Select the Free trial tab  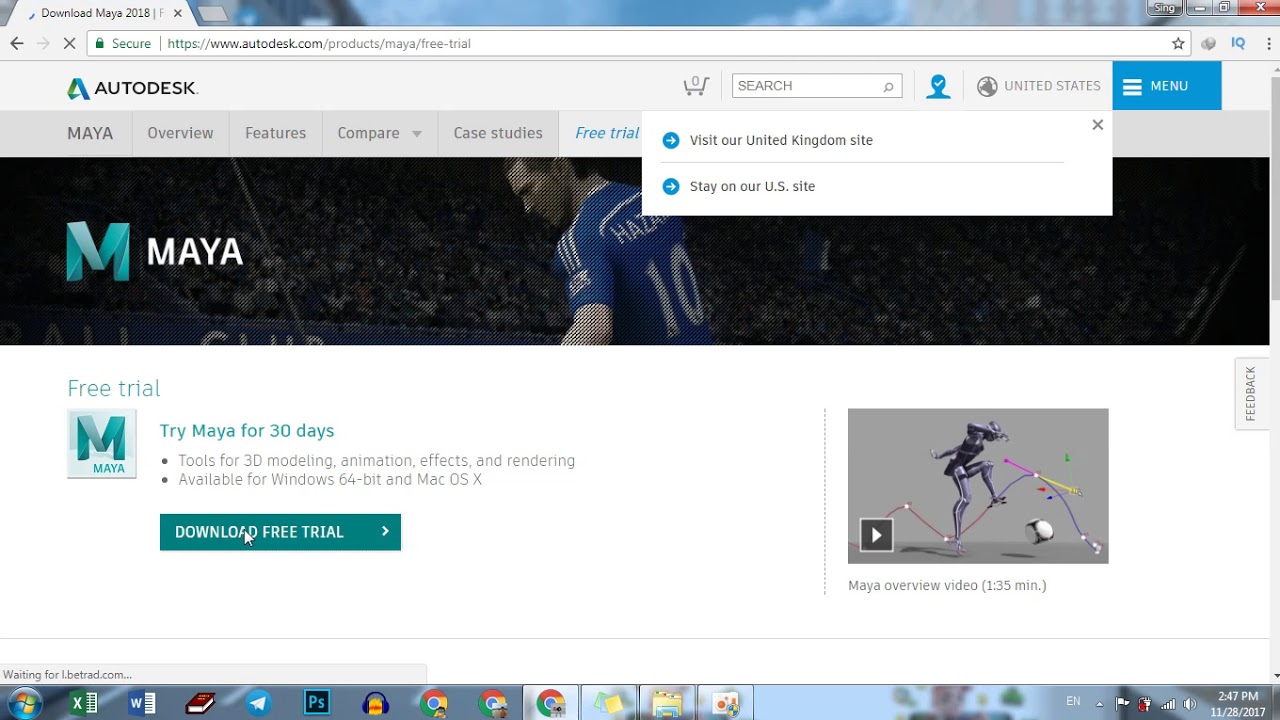coord(607,133)
